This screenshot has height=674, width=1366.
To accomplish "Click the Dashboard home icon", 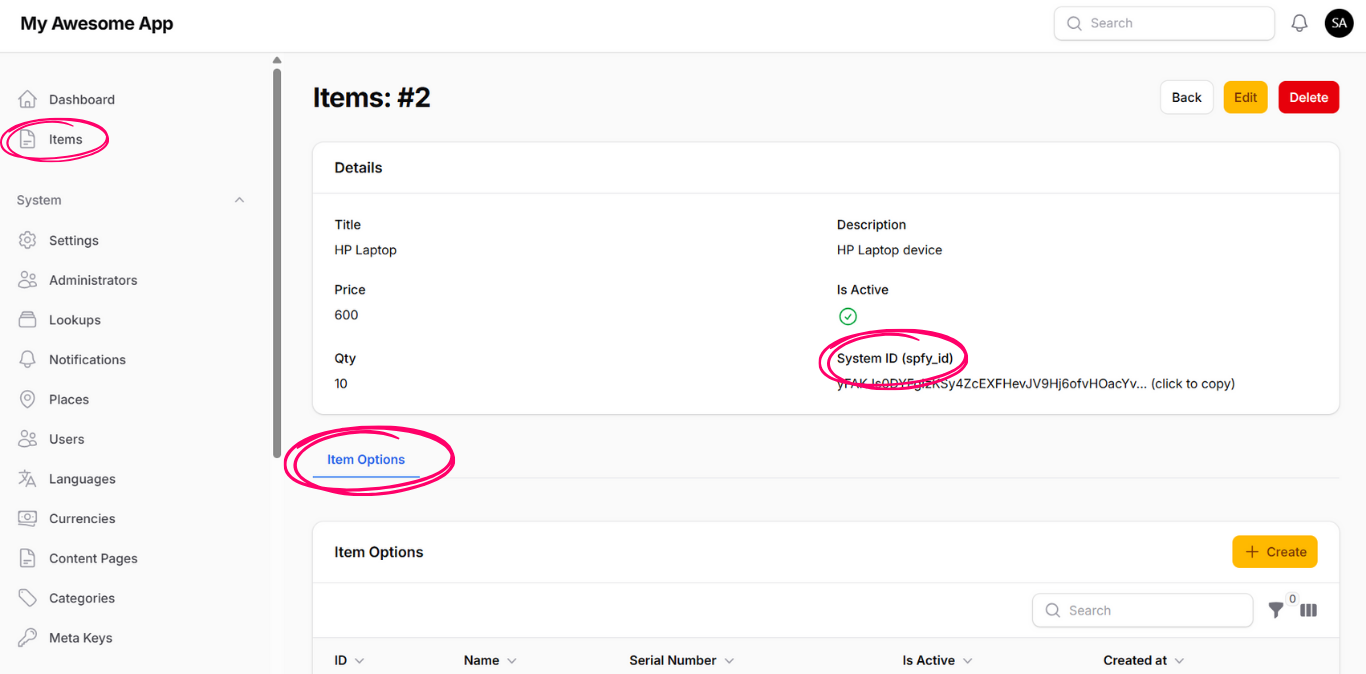I will pos(28,99).
